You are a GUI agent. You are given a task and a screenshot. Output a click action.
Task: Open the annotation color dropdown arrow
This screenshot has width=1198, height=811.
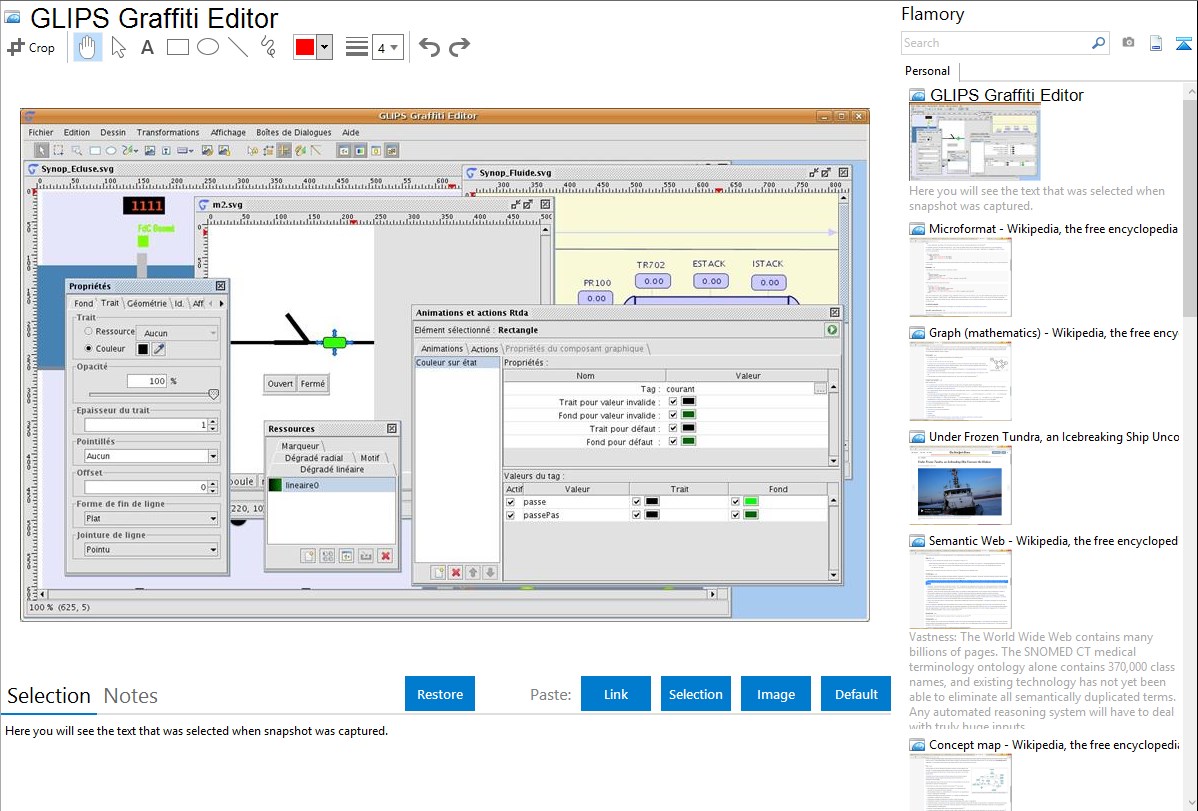click(324, 47)
